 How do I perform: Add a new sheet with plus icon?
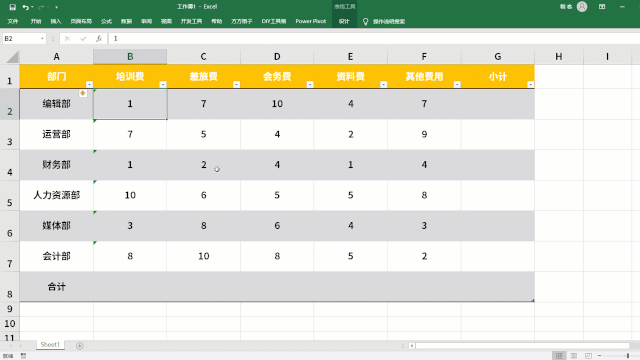80,346
